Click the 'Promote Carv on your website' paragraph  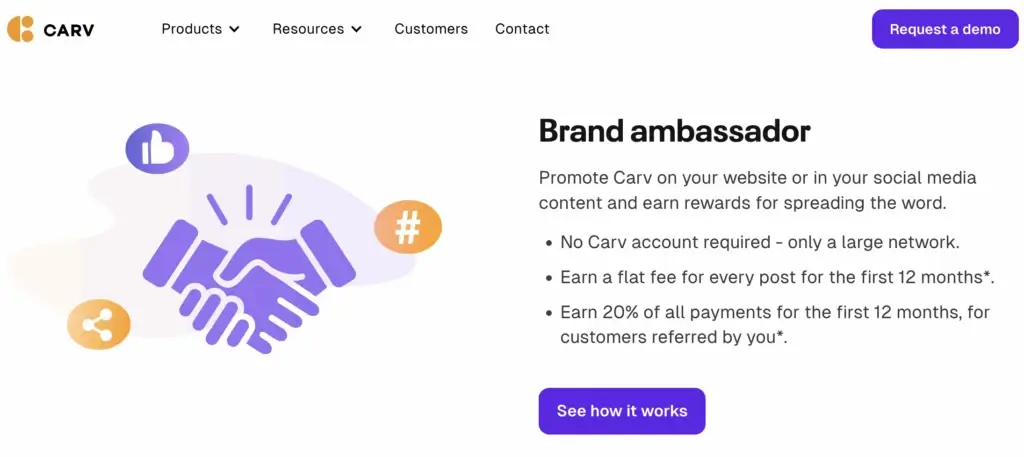[757, 190]
